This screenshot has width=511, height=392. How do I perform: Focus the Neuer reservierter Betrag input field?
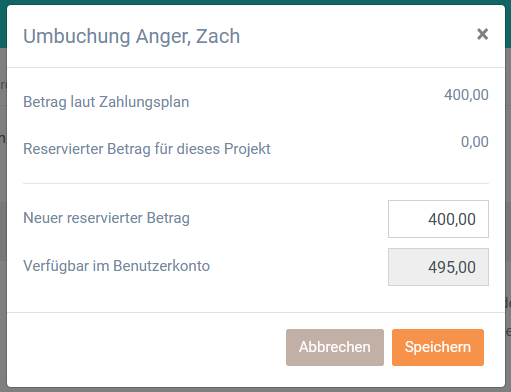[x=438, y=219]
